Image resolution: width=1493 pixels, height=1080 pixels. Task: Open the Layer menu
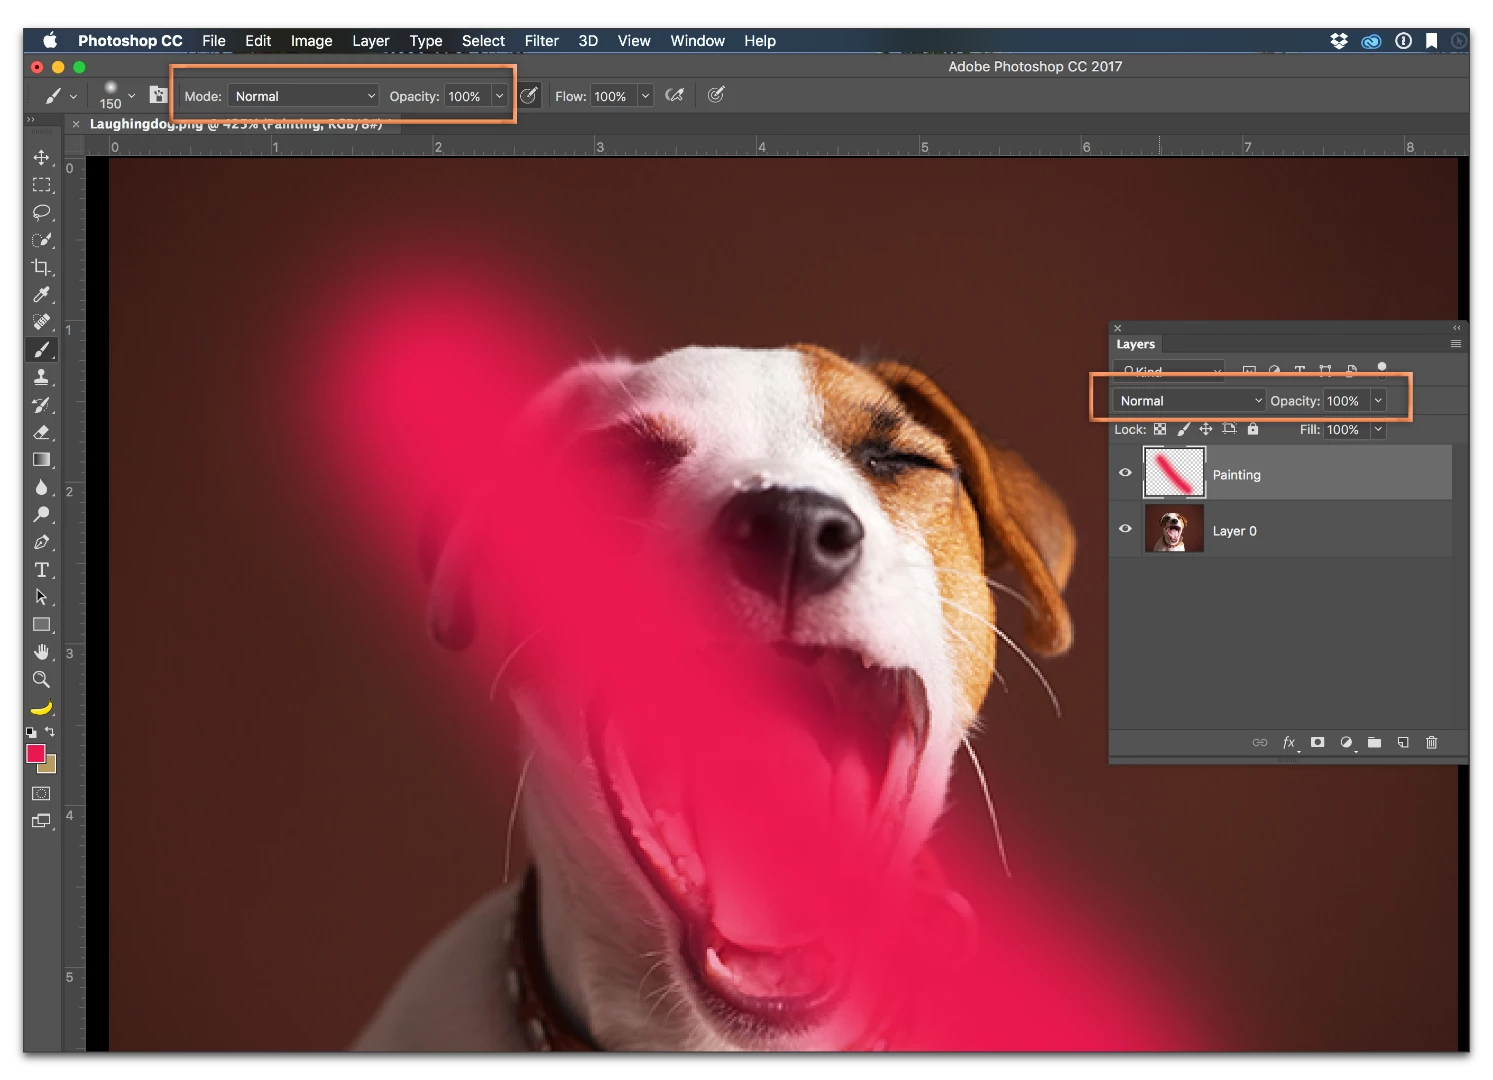click(x=370, y=41)
